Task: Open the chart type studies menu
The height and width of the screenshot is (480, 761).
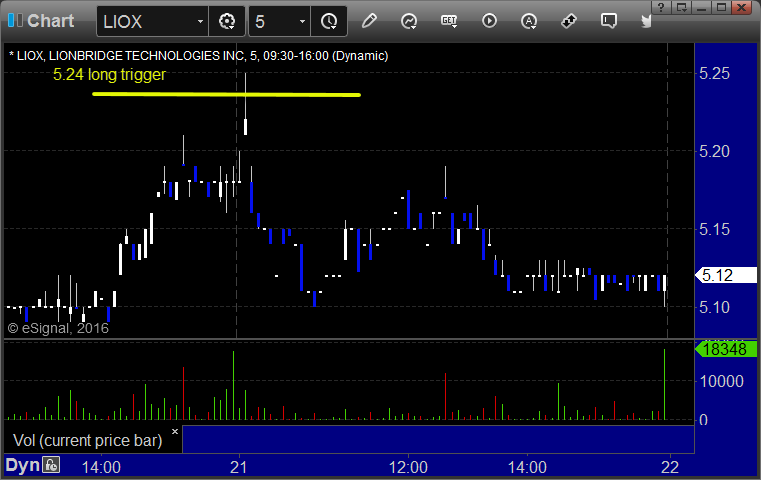Action: (x=409, y=21)
